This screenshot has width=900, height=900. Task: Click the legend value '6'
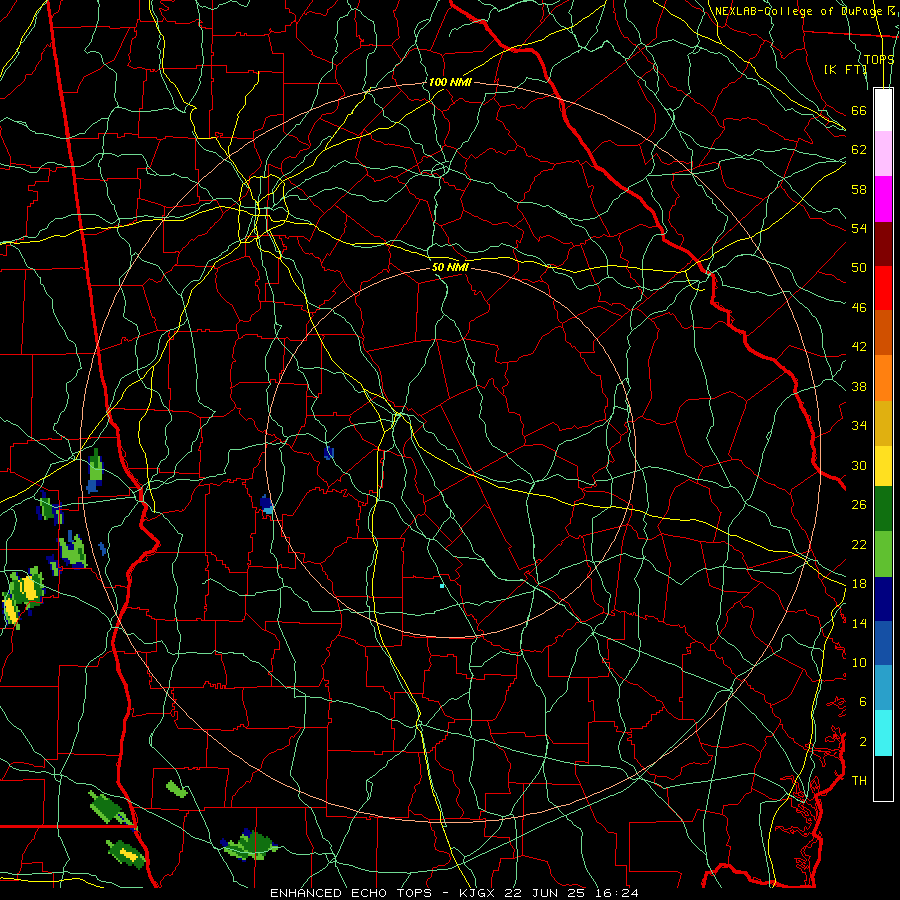pos(863,702)
